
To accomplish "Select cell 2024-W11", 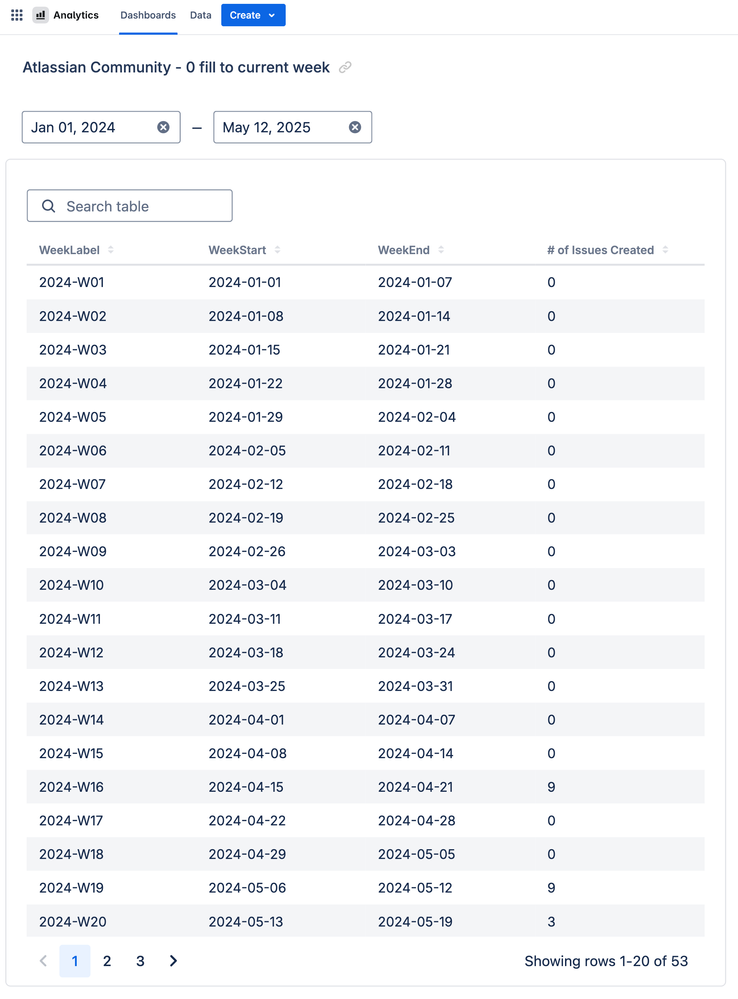I will click(70, 619).
